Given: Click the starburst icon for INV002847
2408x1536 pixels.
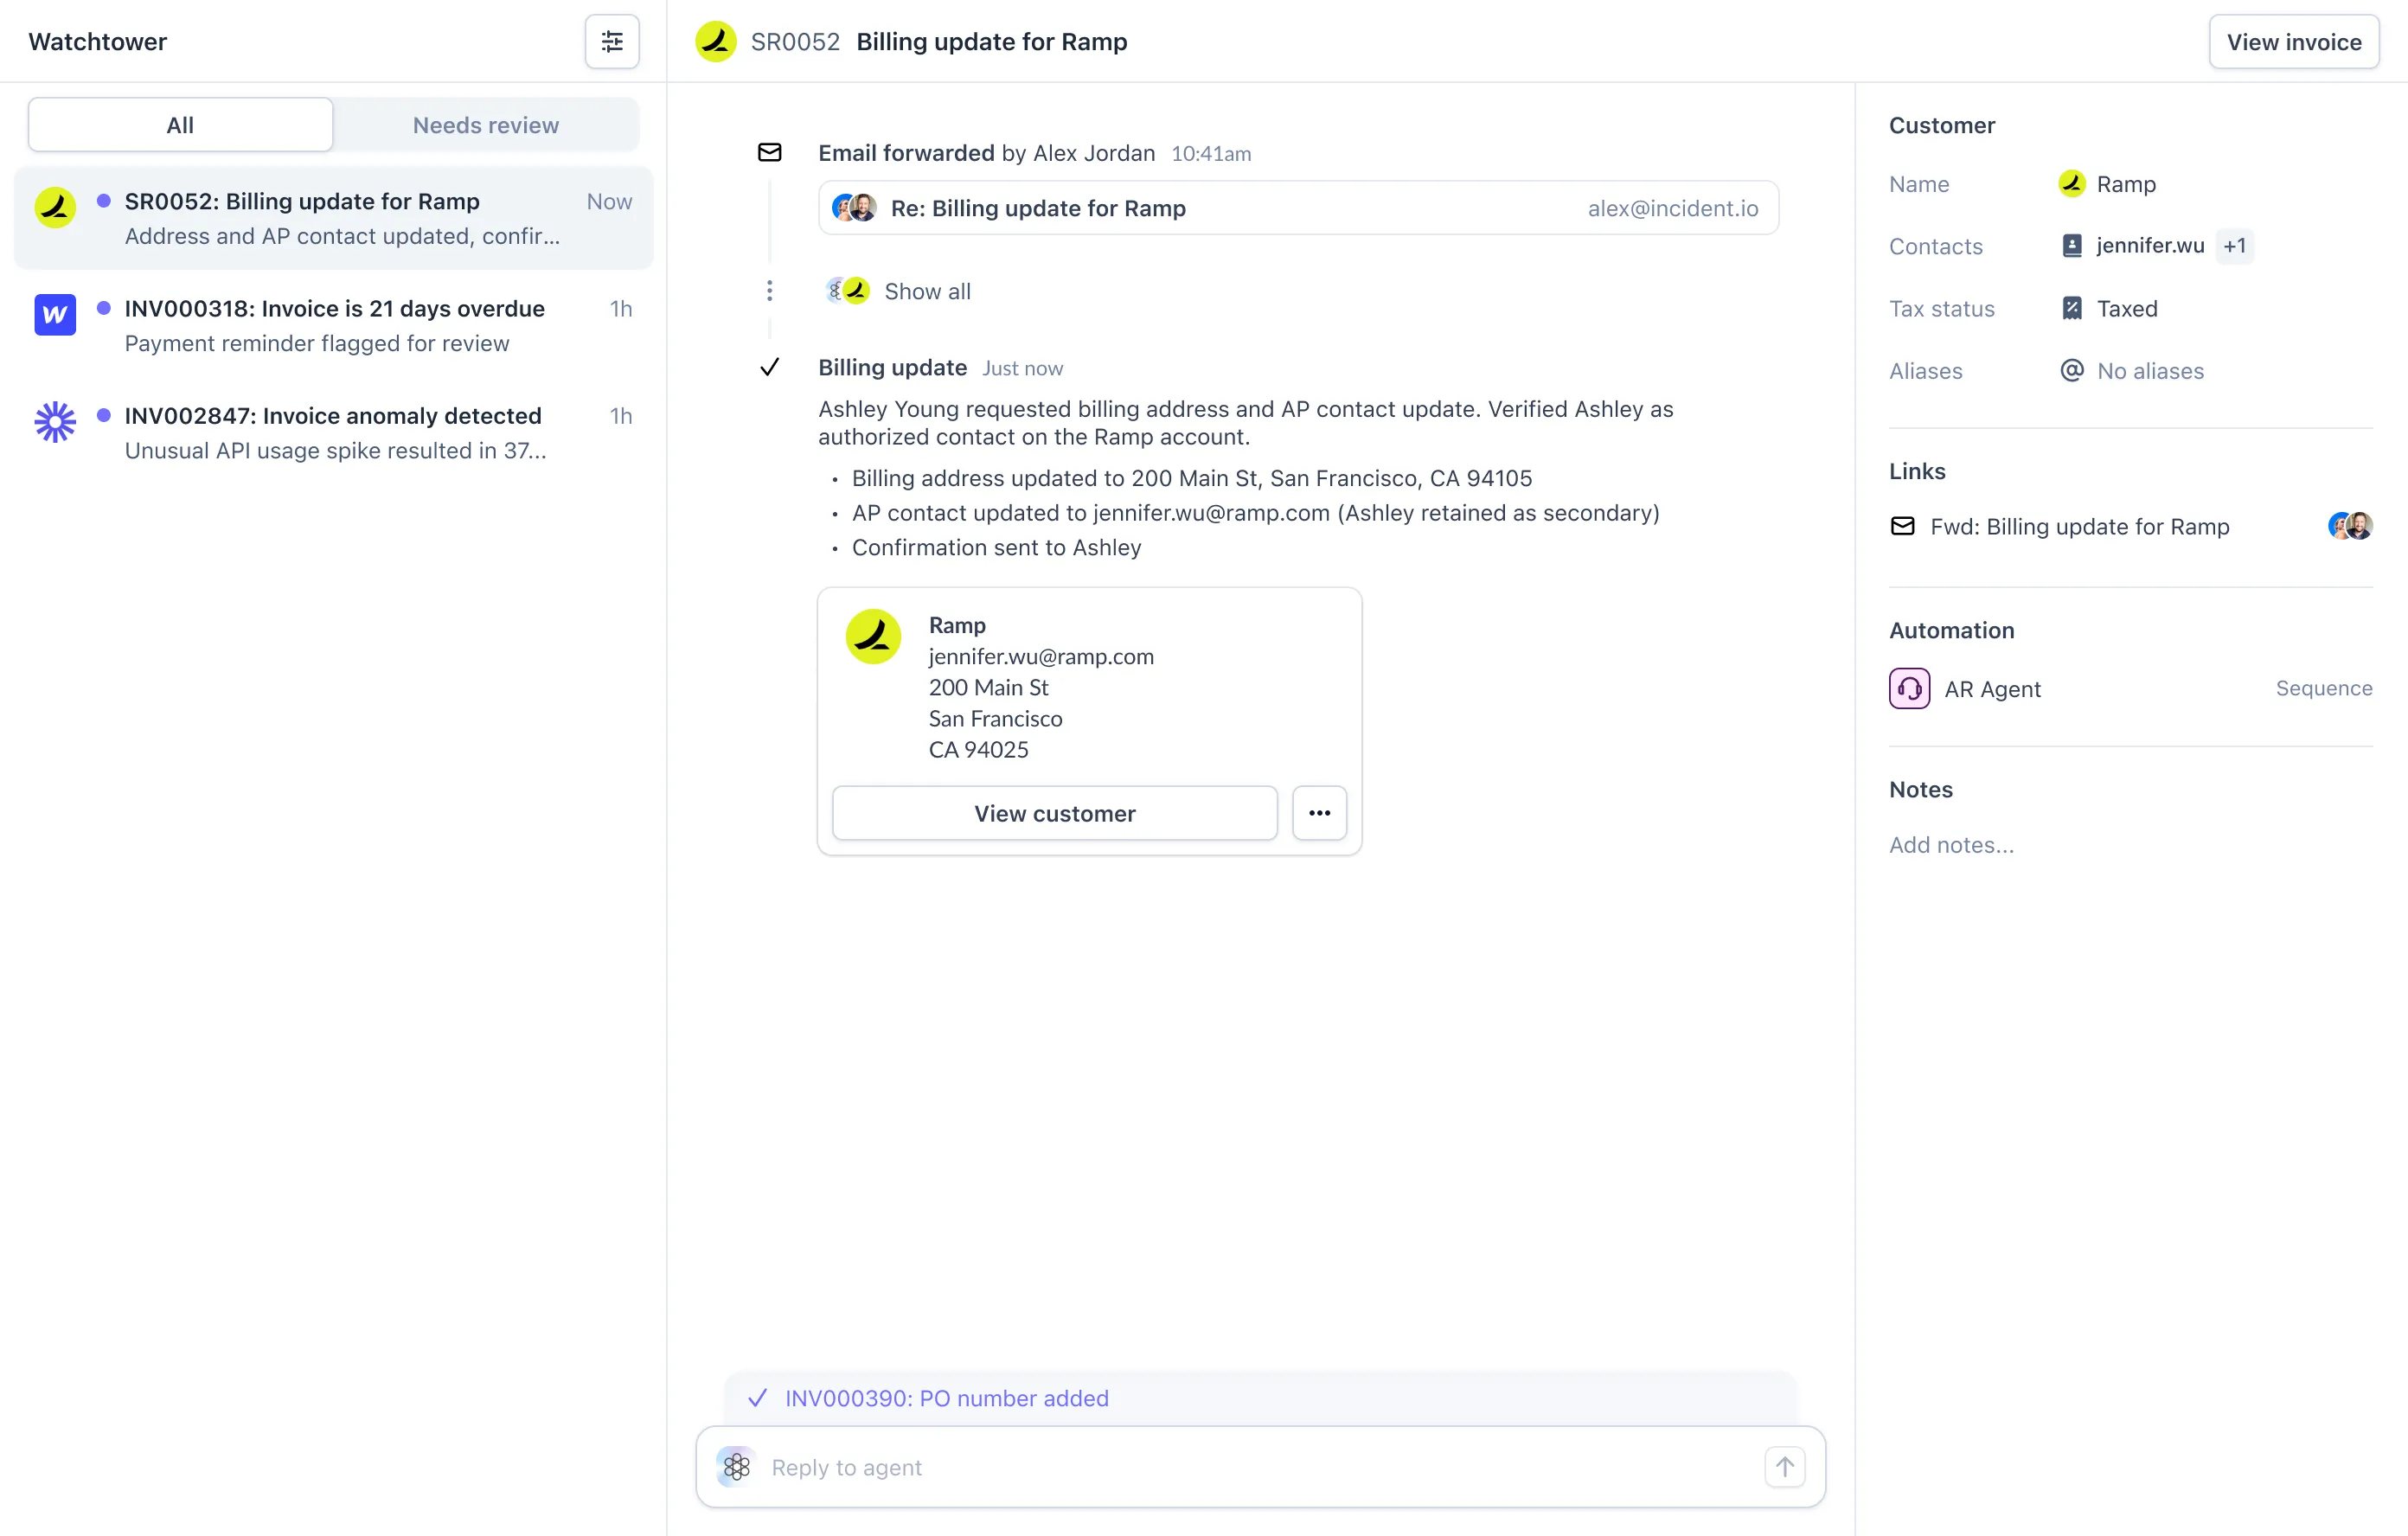Looking at the screenshot, I should coord(55,422).
